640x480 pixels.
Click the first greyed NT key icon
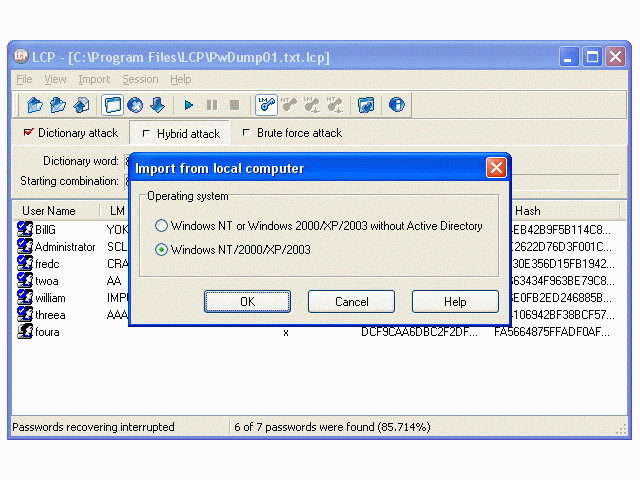coord(289,105)
